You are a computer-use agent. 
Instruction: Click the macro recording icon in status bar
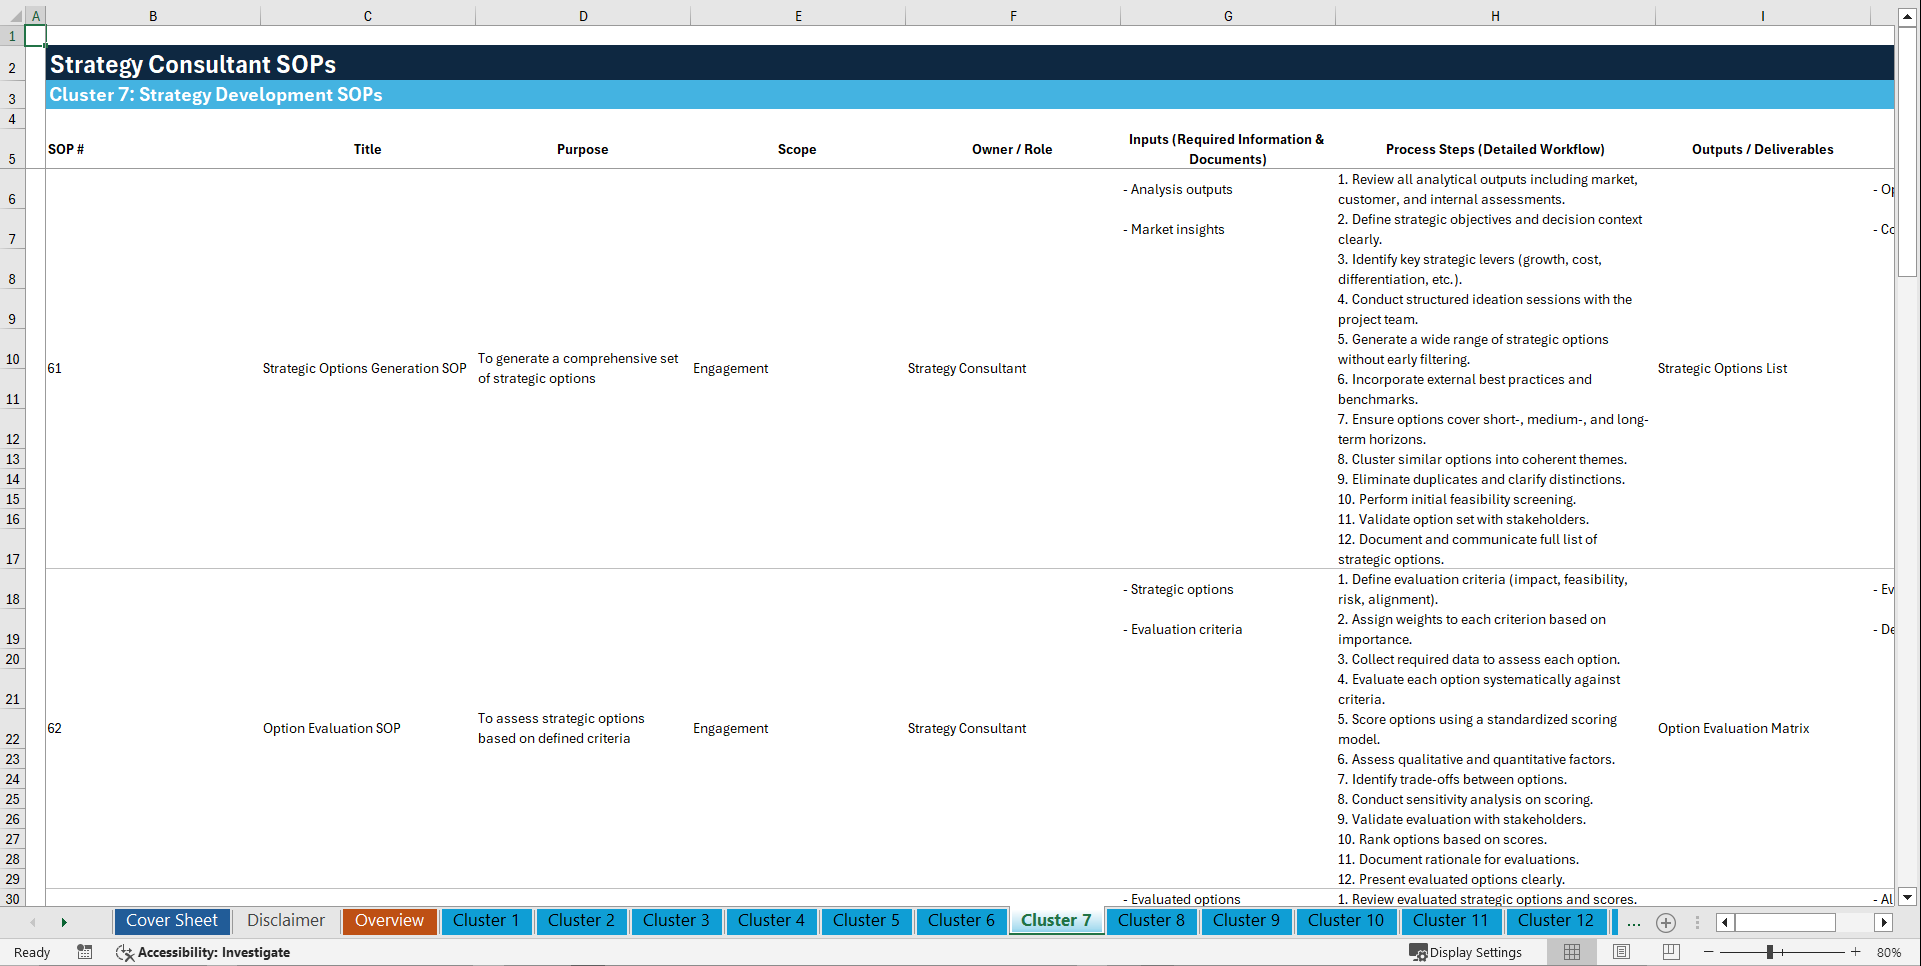pyautogui.click(x=85, y=952)
